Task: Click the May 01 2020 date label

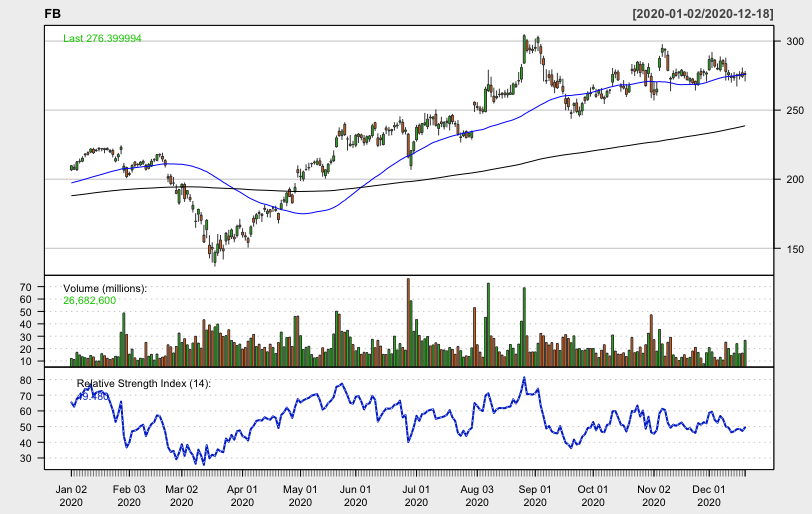Action: pos(300,495)
